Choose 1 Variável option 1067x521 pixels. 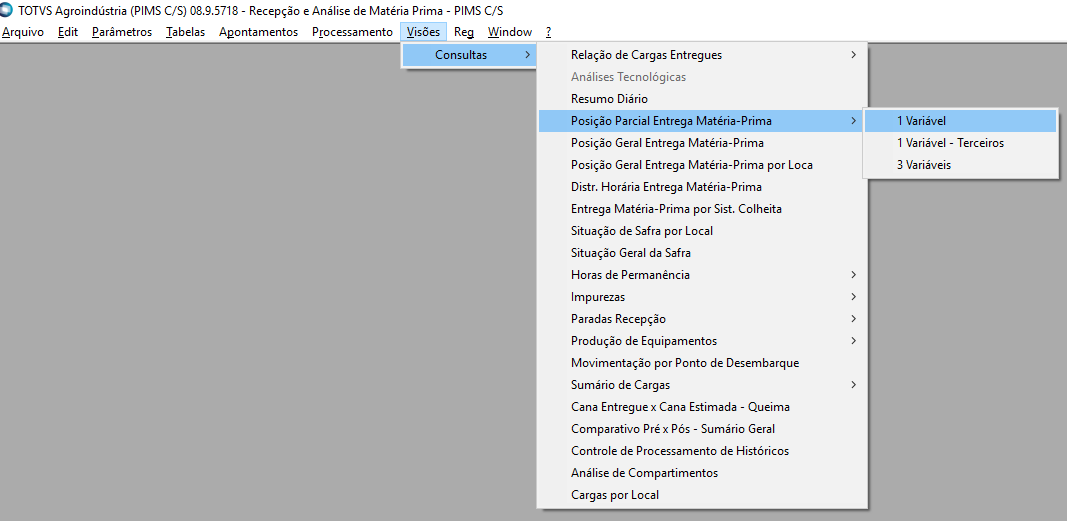coord(960,121)
